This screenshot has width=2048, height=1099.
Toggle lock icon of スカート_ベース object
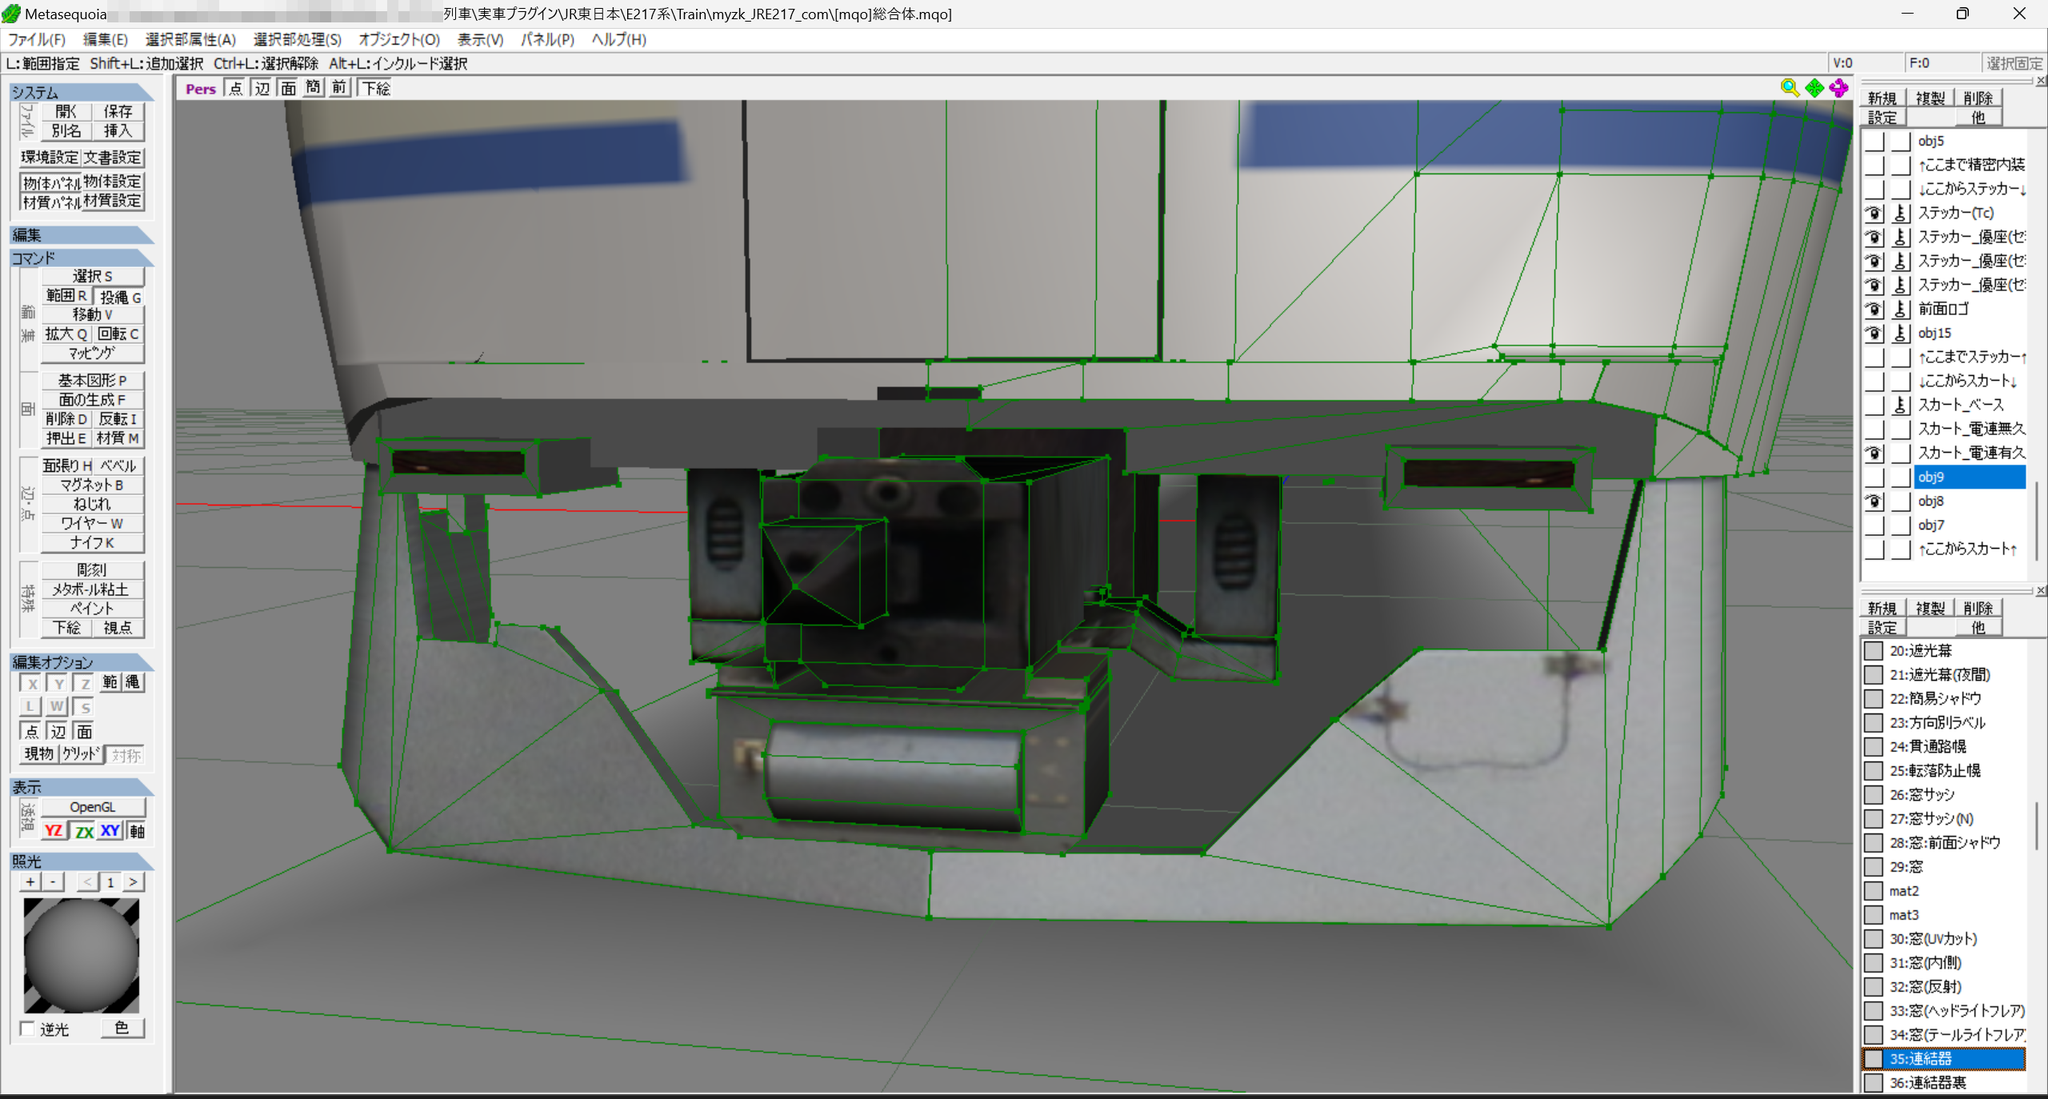point(1900,405)
